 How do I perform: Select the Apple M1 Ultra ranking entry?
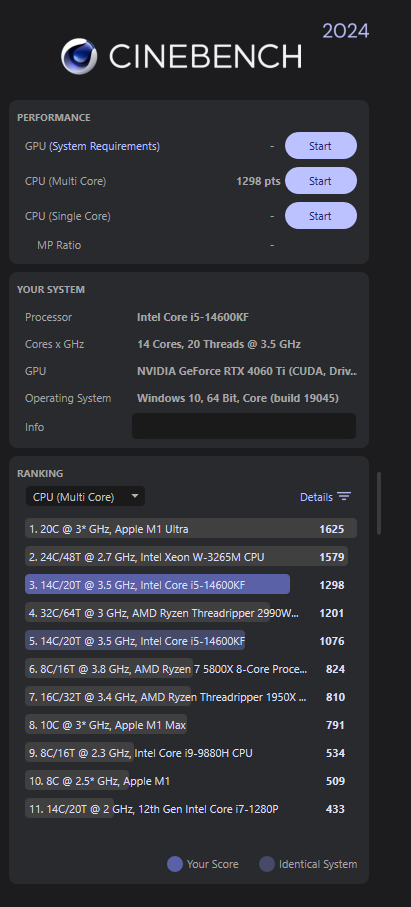[x=191, y=529]
